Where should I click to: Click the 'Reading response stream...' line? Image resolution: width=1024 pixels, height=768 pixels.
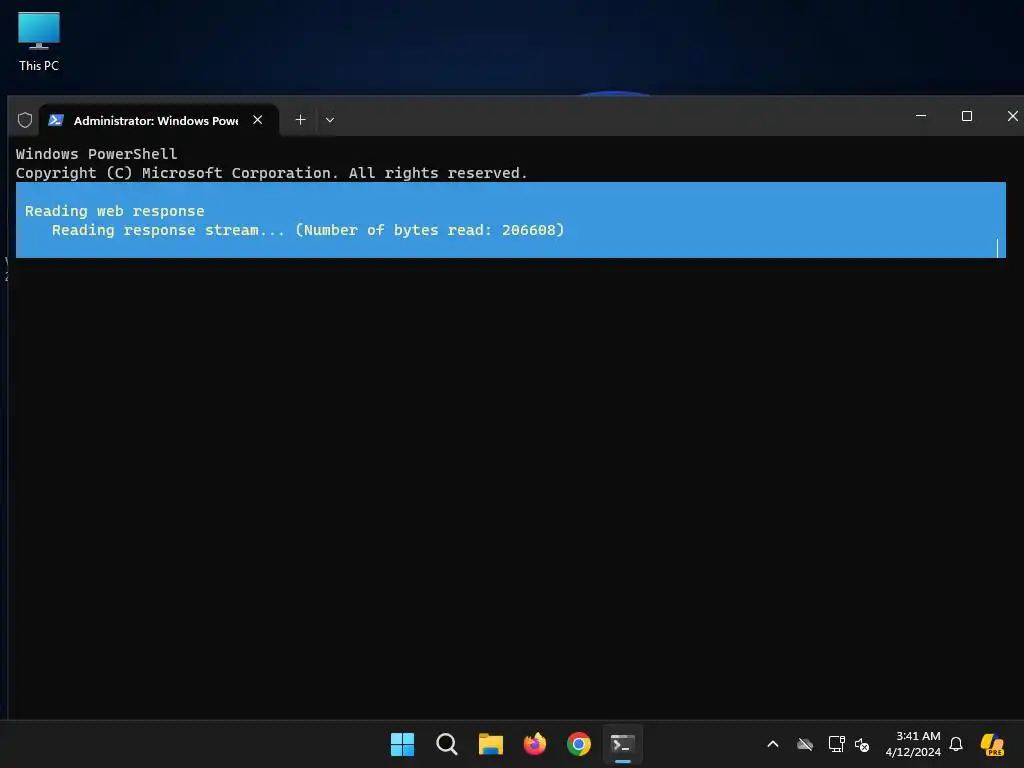tap(308, 230)
